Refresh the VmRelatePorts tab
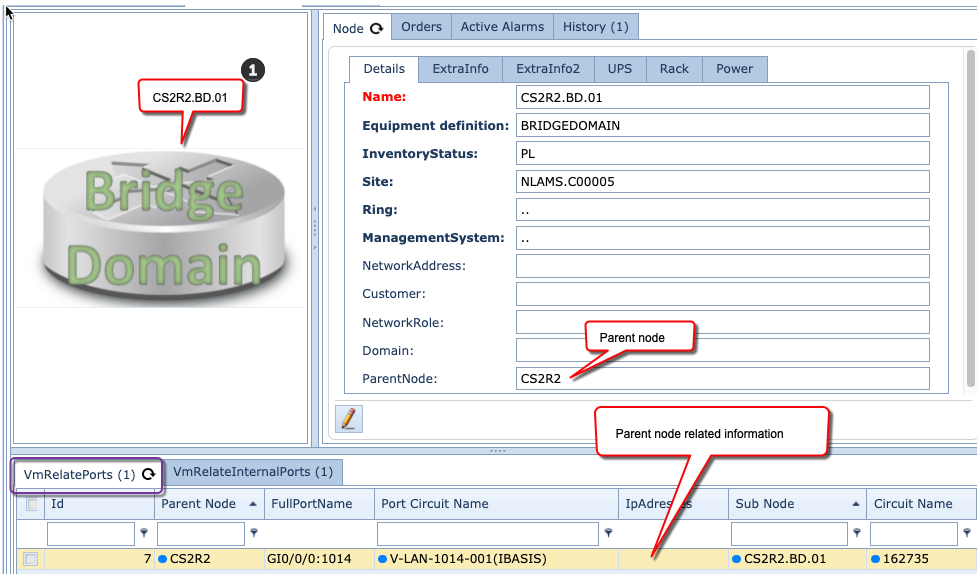The image size is (978, 576). click(x=149, y=475)
